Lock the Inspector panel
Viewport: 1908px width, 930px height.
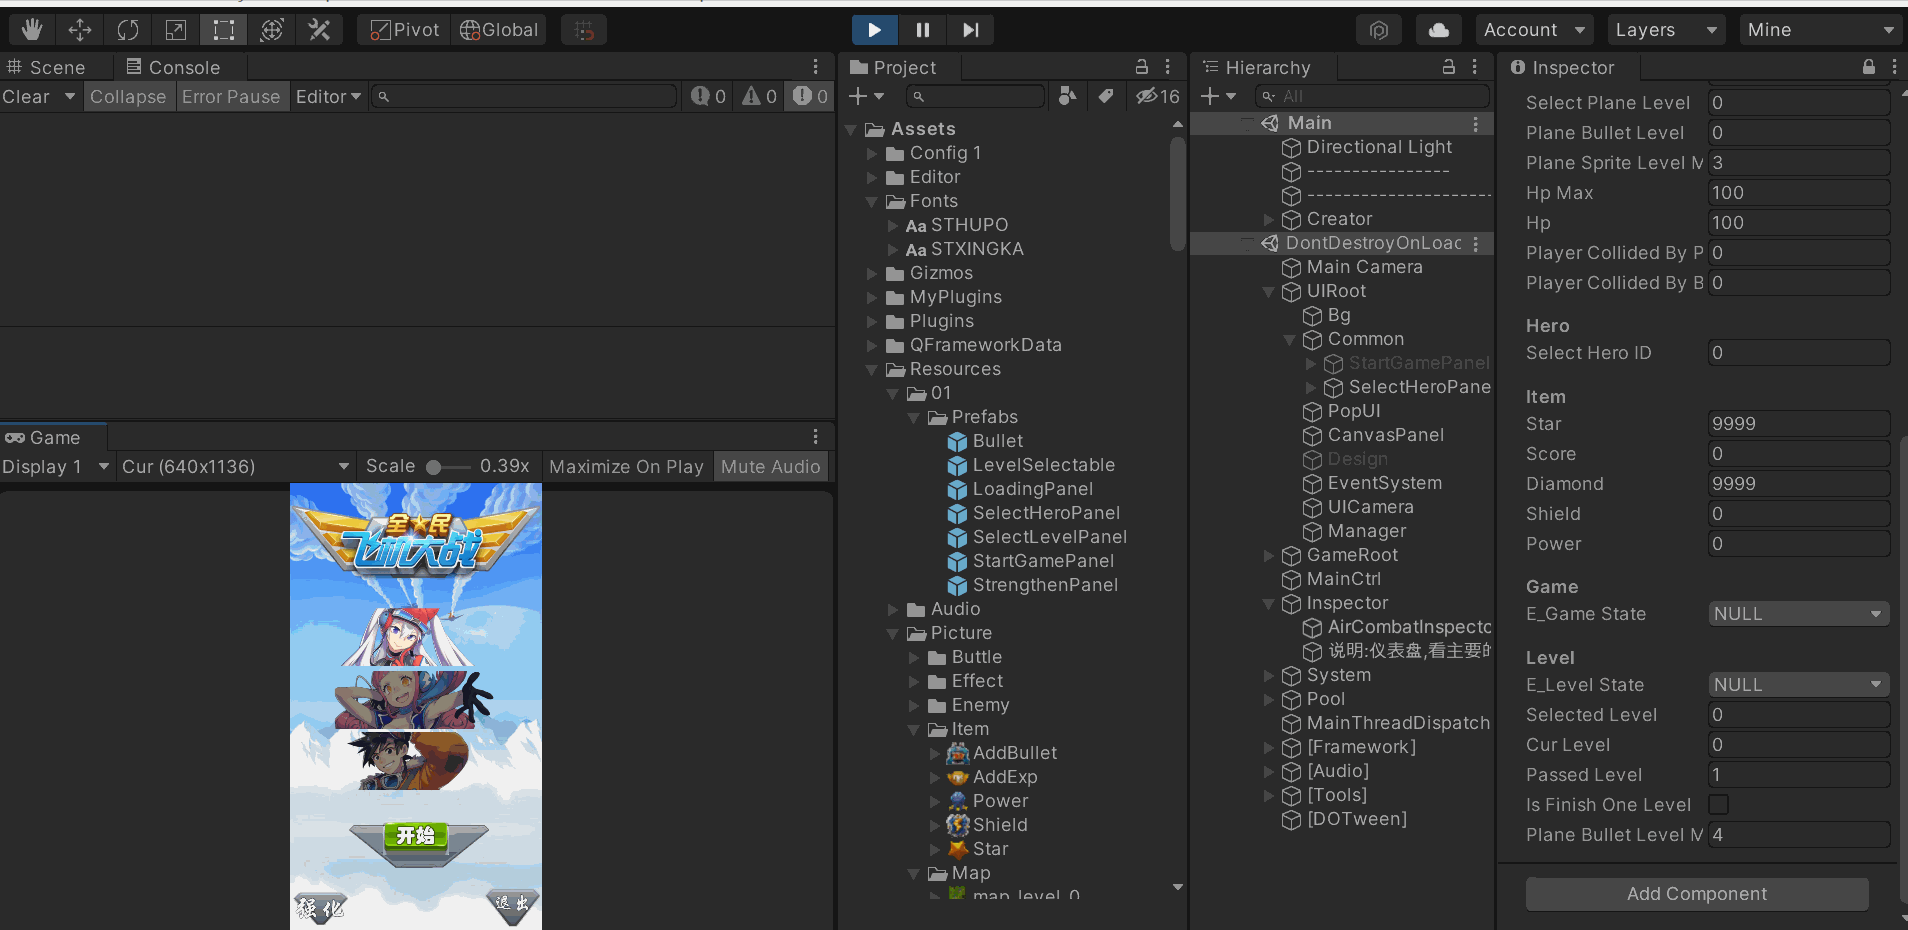pos(1869,66)
